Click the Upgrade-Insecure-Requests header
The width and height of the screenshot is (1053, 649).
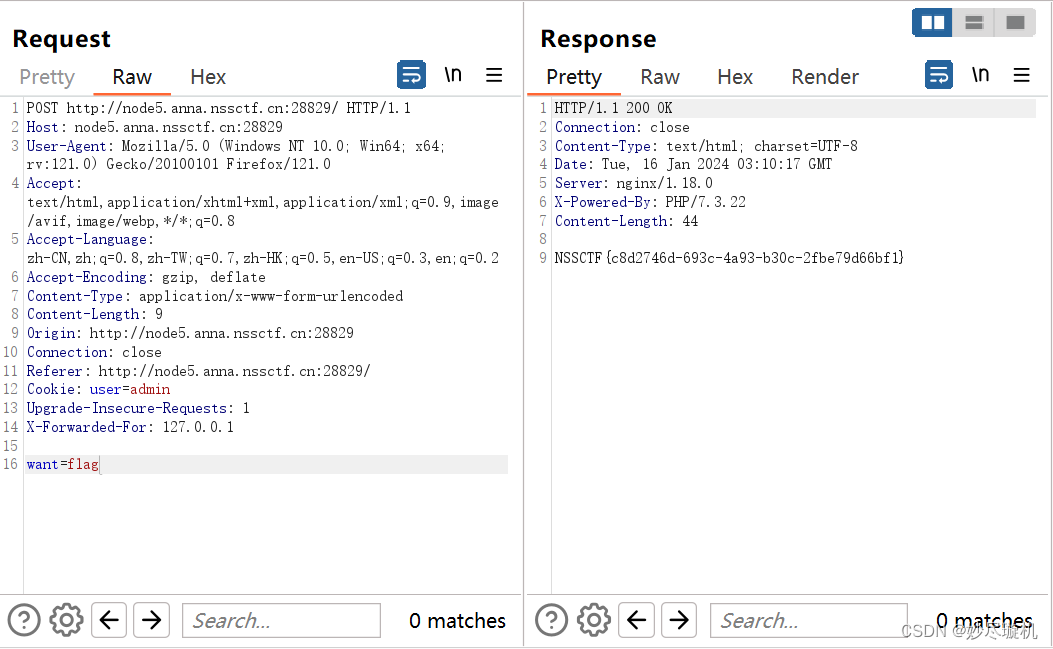138,408
